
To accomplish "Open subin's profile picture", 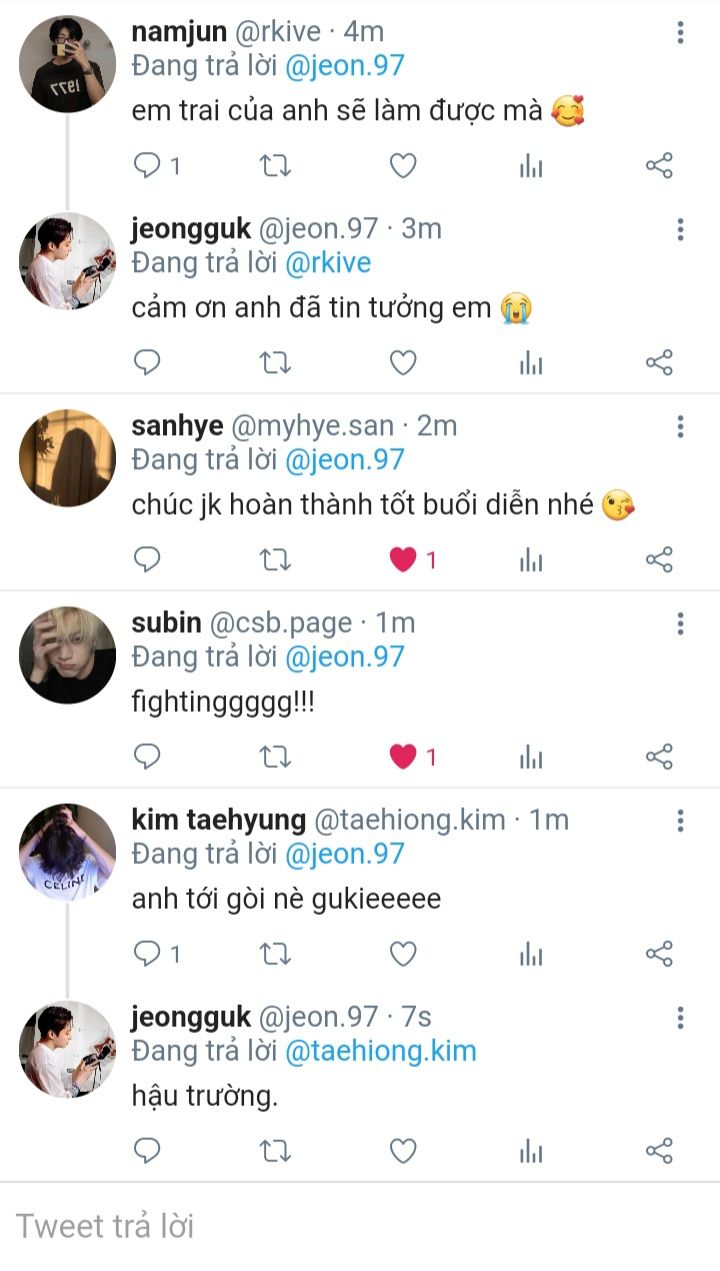I will (67, 654).
